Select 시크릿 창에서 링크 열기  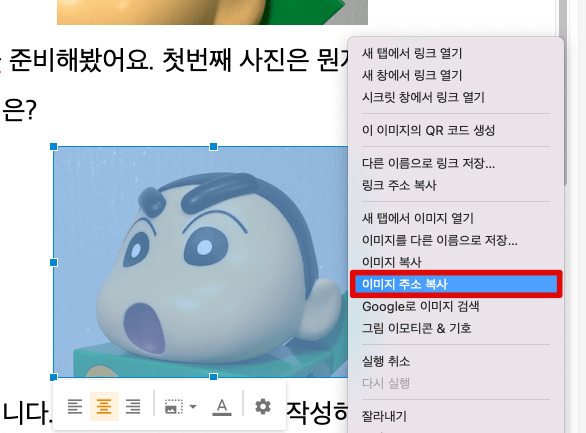point(423,98)
